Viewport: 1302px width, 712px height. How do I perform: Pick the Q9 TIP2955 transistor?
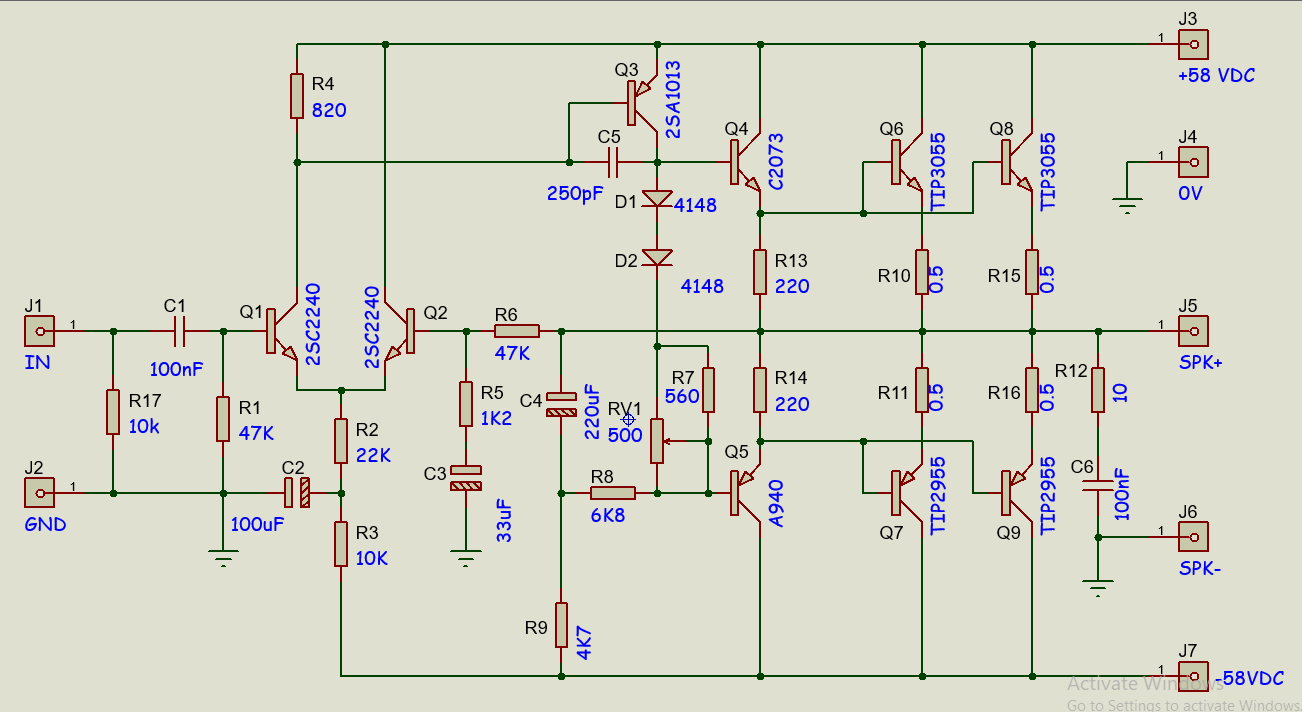pyautogui.click(x=1015, y=490)
